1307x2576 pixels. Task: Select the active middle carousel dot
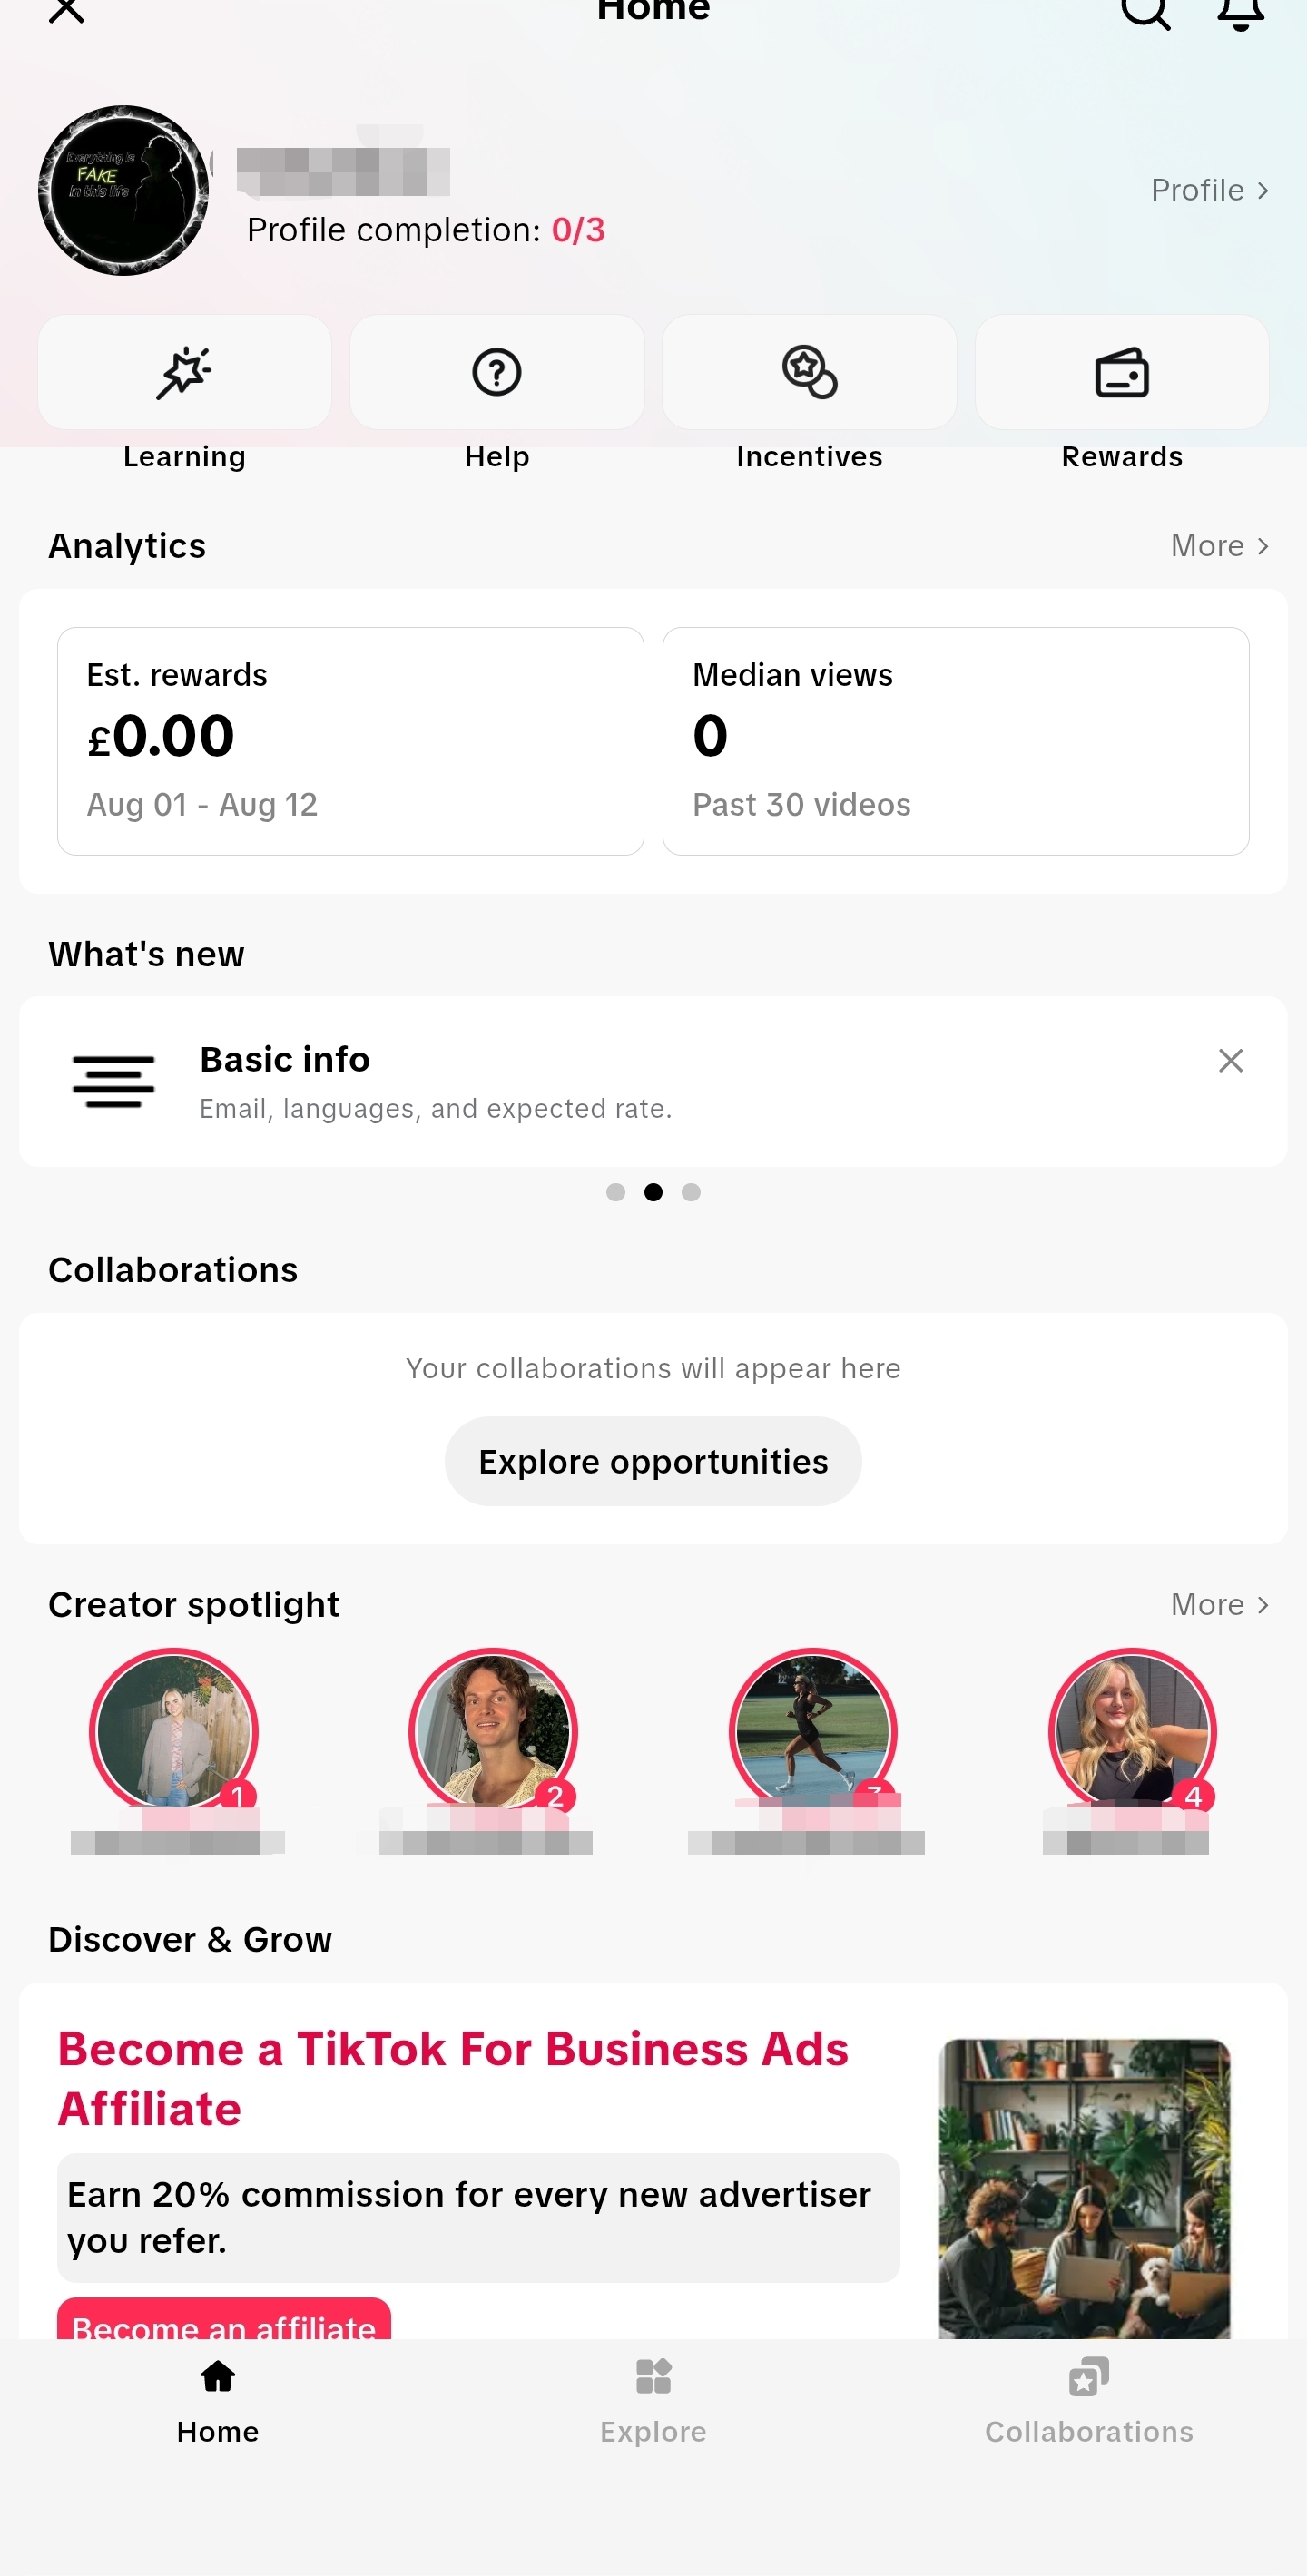tap(653, 1192)
